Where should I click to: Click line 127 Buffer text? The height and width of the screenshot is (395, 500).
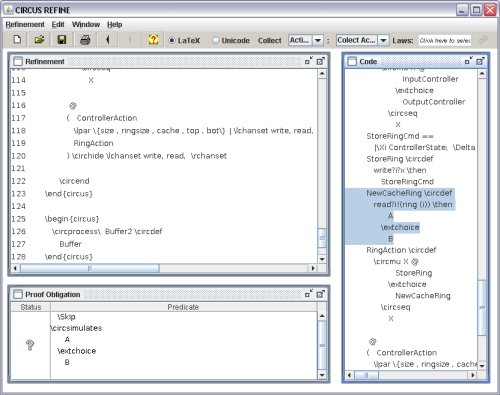[x=70, y=244]
